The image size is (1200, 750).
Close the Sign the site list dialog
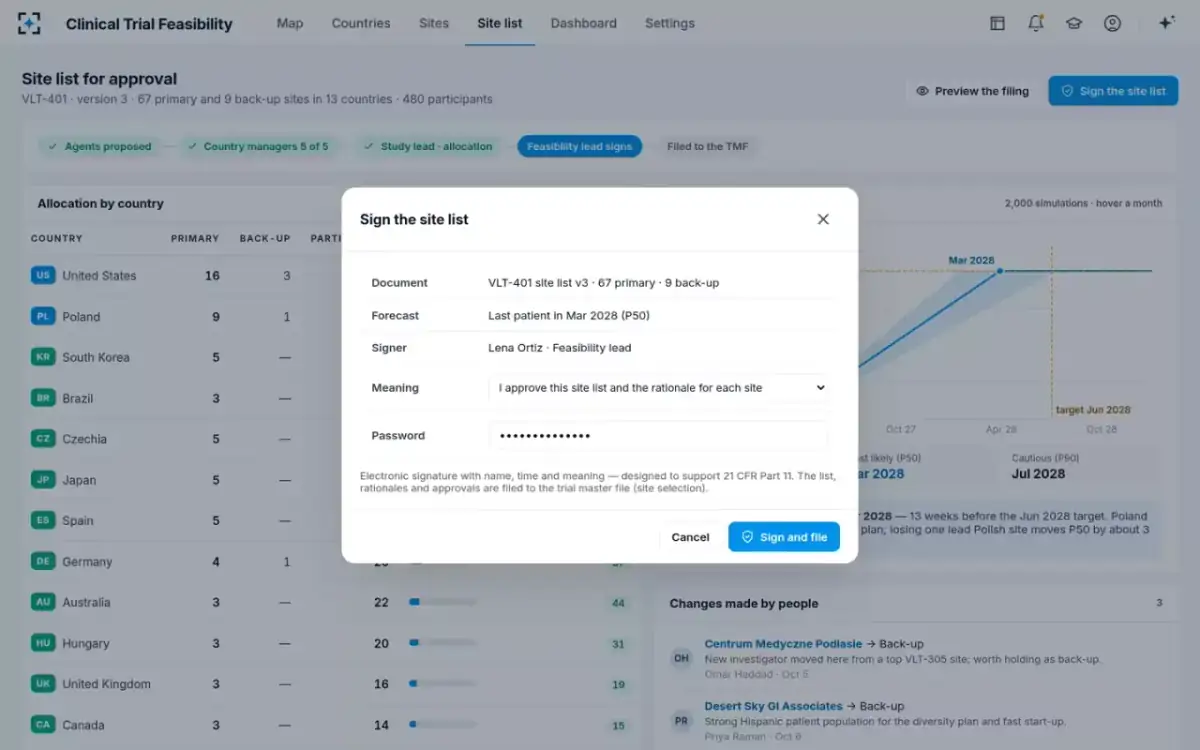coord(823,219)
